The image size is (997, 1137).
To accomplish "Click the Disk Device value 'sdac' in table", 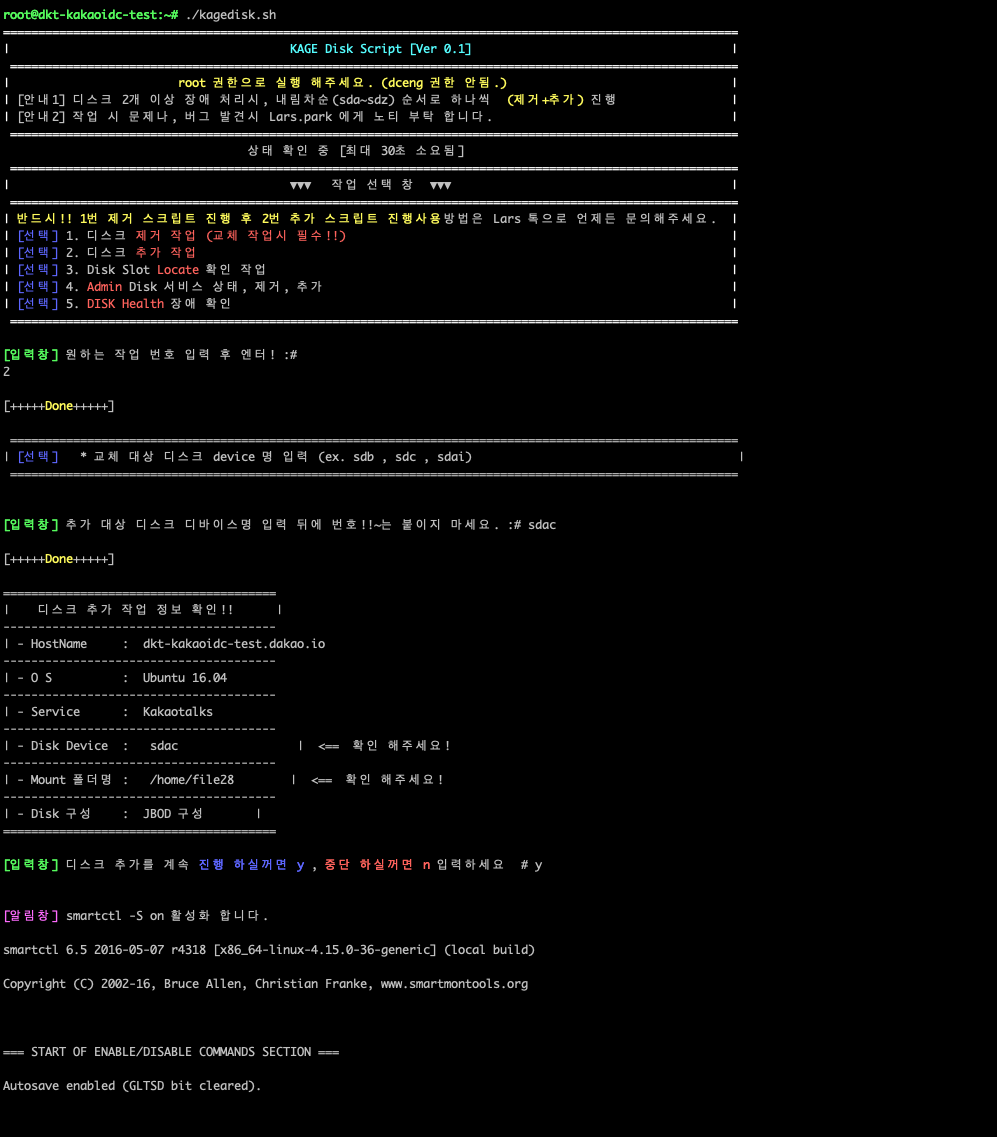I will (x=164, y=746).
